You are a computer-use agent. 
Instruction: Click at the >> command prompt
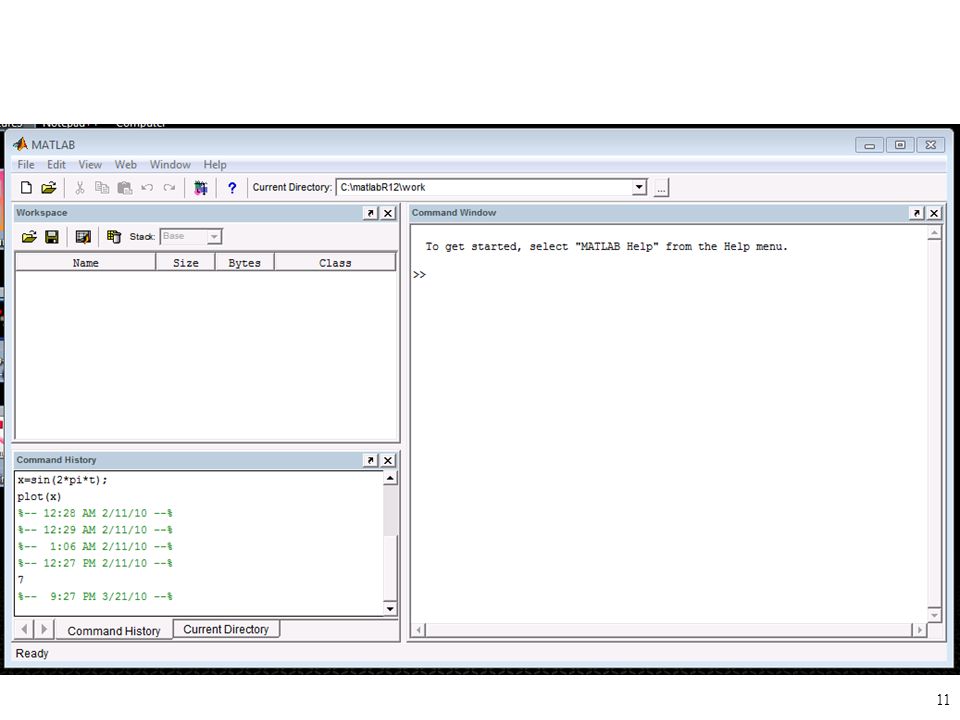pyautogui.click(x=419, y=274)
